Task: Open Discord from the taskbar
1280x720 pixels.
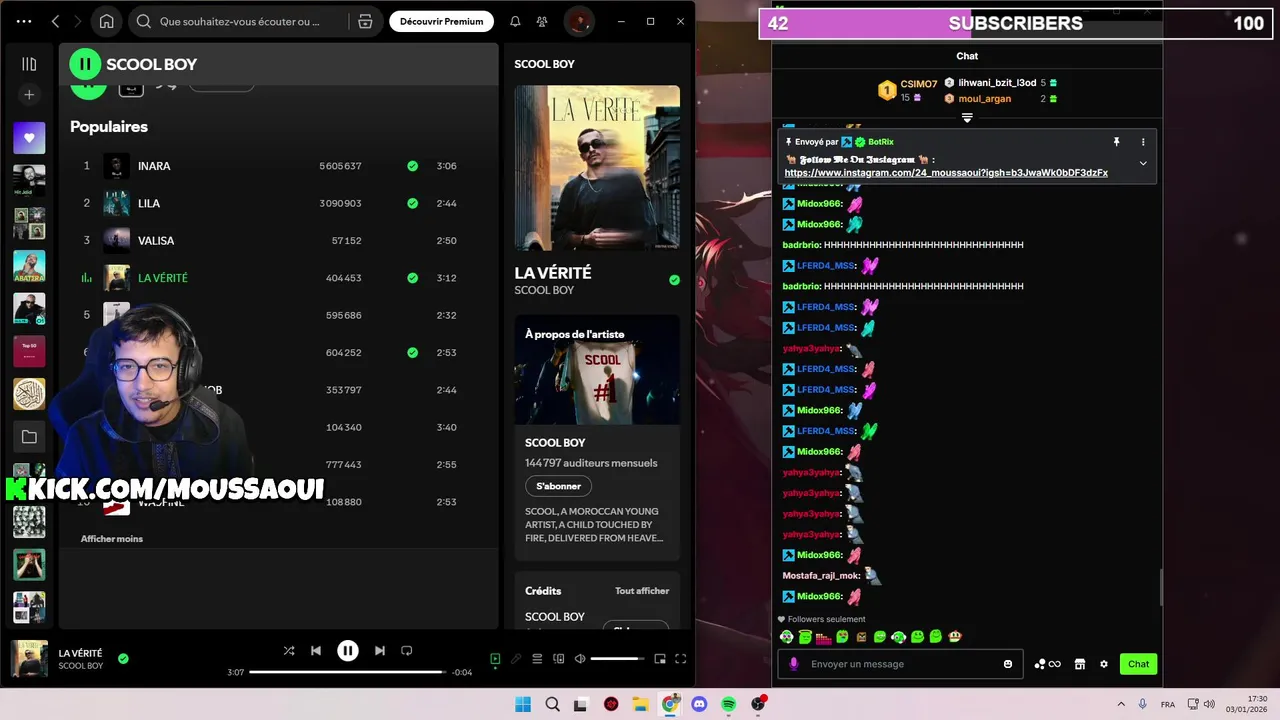Action: click(x=699, y=704)
